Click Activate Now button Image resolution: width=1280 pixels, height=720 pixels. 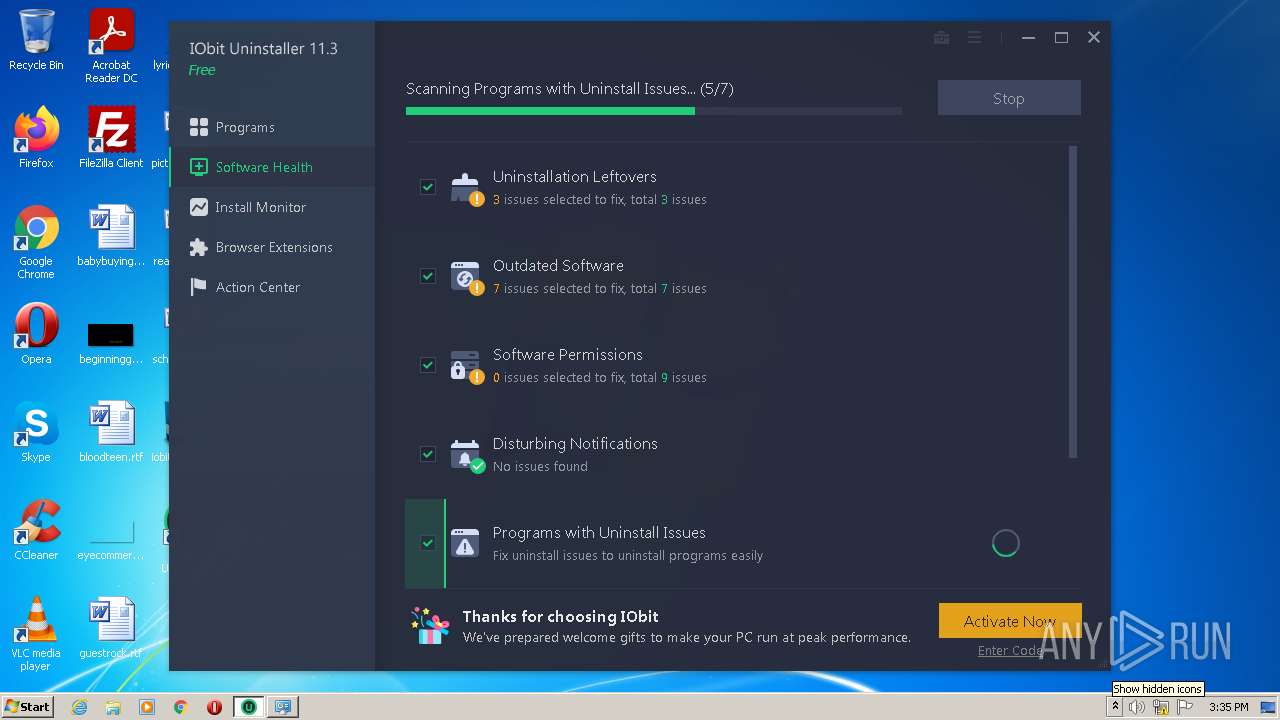point(1010,621)
